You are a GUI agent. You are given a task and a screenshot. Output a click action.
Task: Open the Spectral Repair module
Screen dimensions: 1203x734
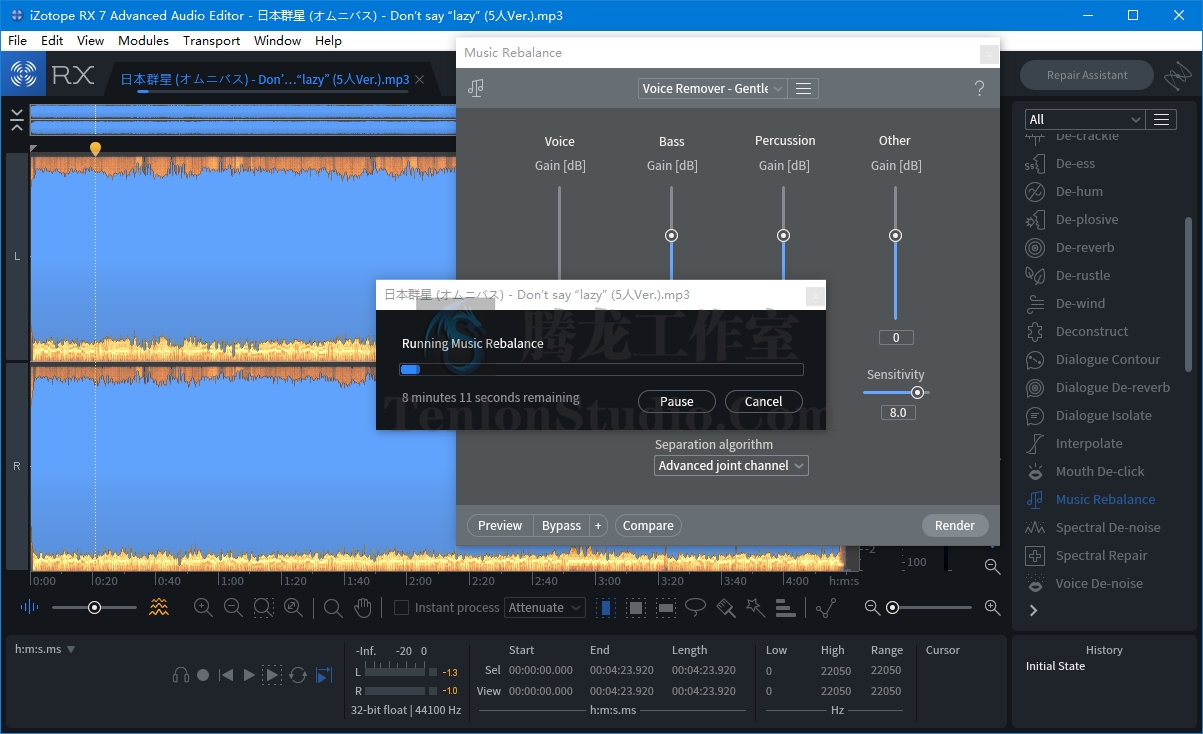(1101, 555)
